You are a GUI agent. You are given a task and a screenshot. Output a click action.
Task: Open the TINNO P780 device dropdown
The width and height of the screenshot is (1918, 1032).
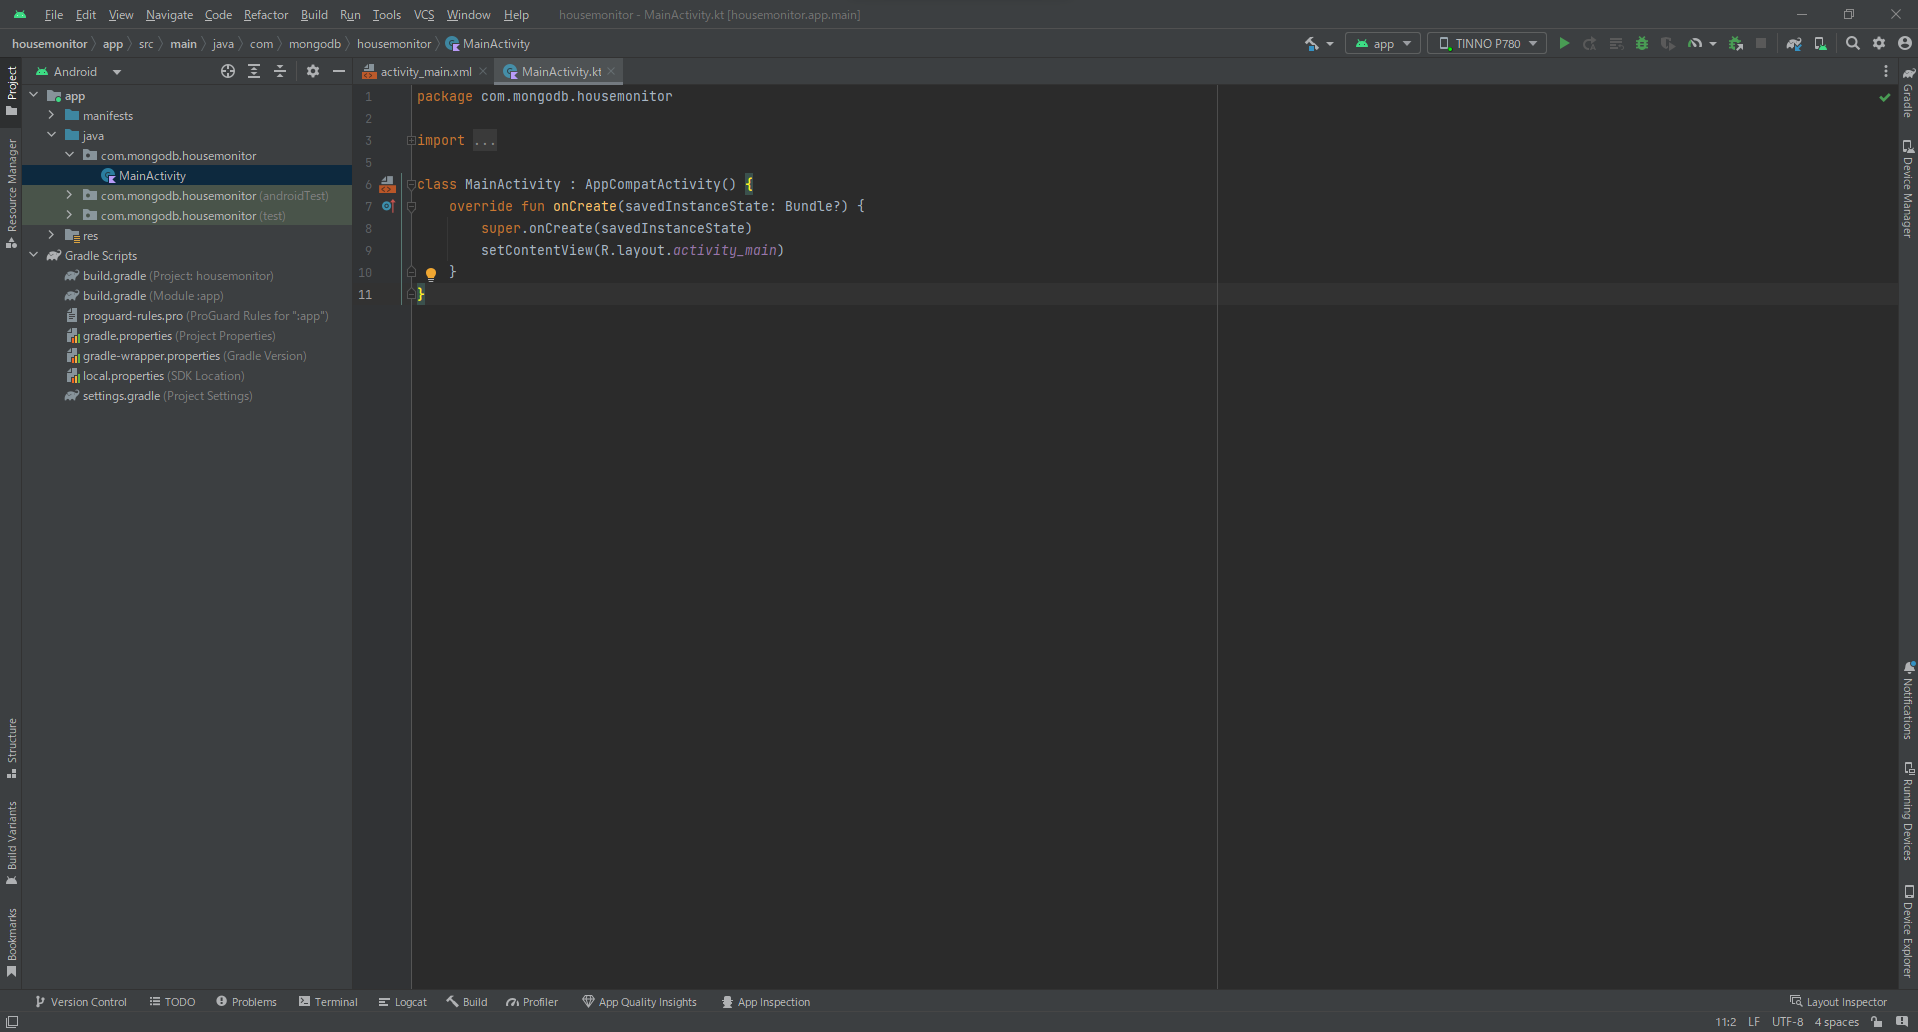1487,44
